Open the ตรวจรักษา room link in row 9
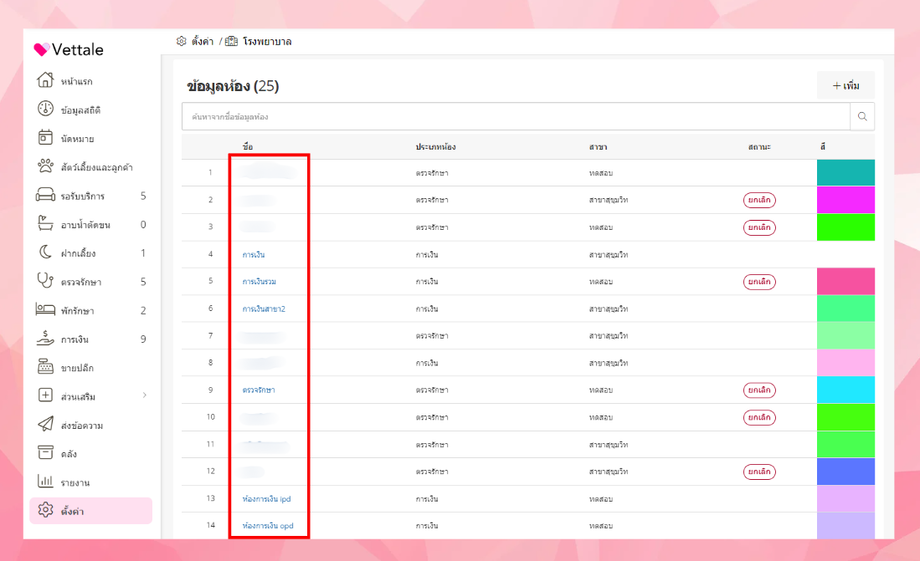920x561 pixels. coord(259,390)
